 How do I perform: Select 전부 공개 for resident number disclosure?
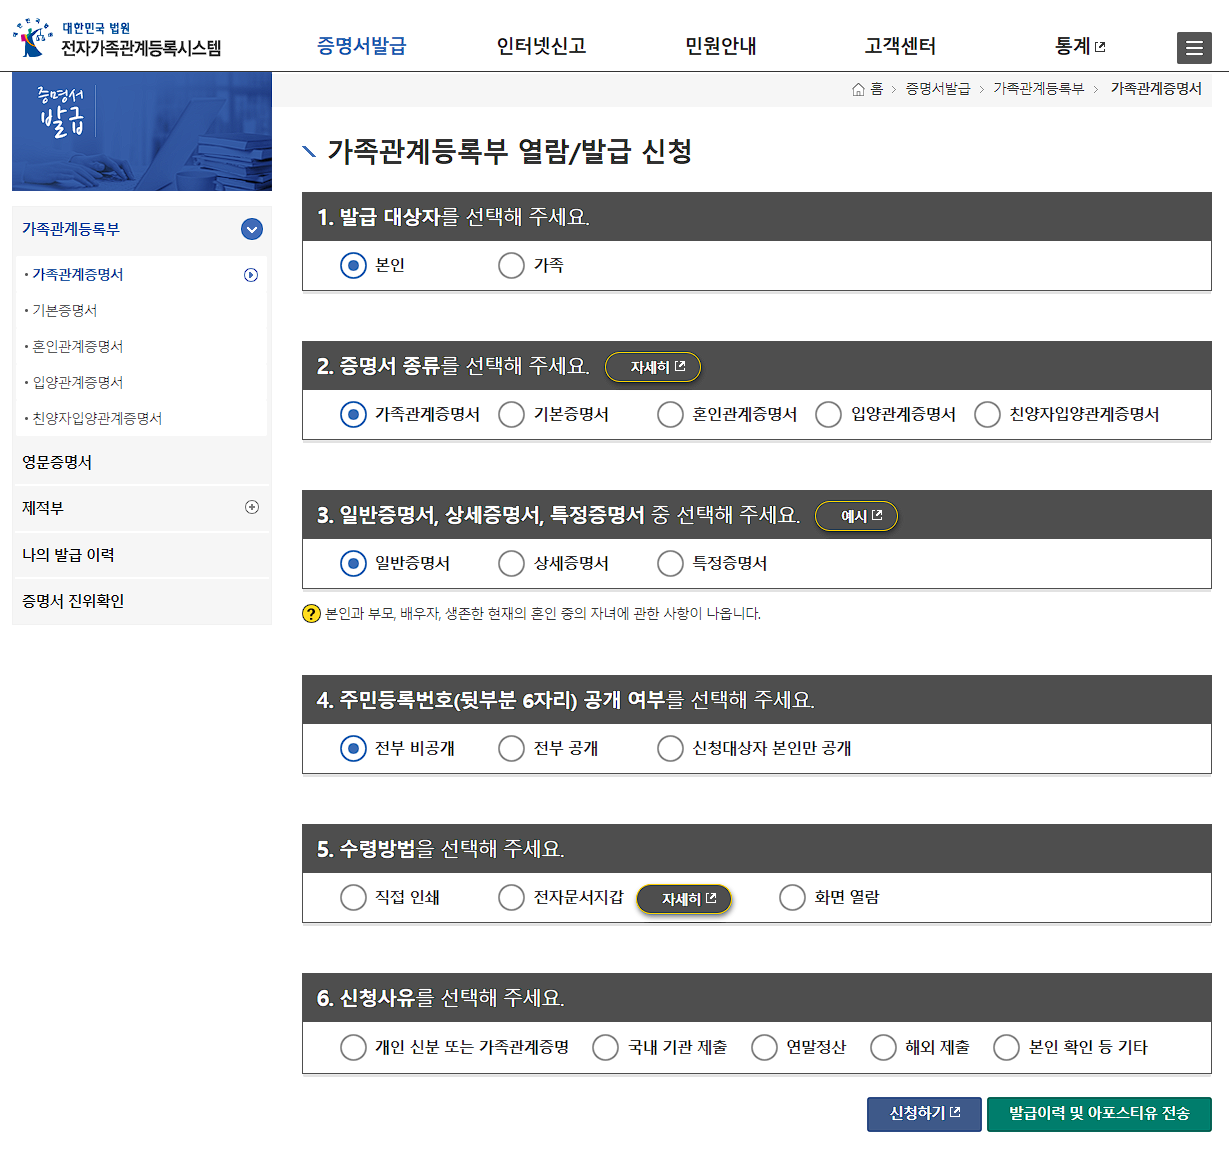pyautogui.click(x=511, y=747)
